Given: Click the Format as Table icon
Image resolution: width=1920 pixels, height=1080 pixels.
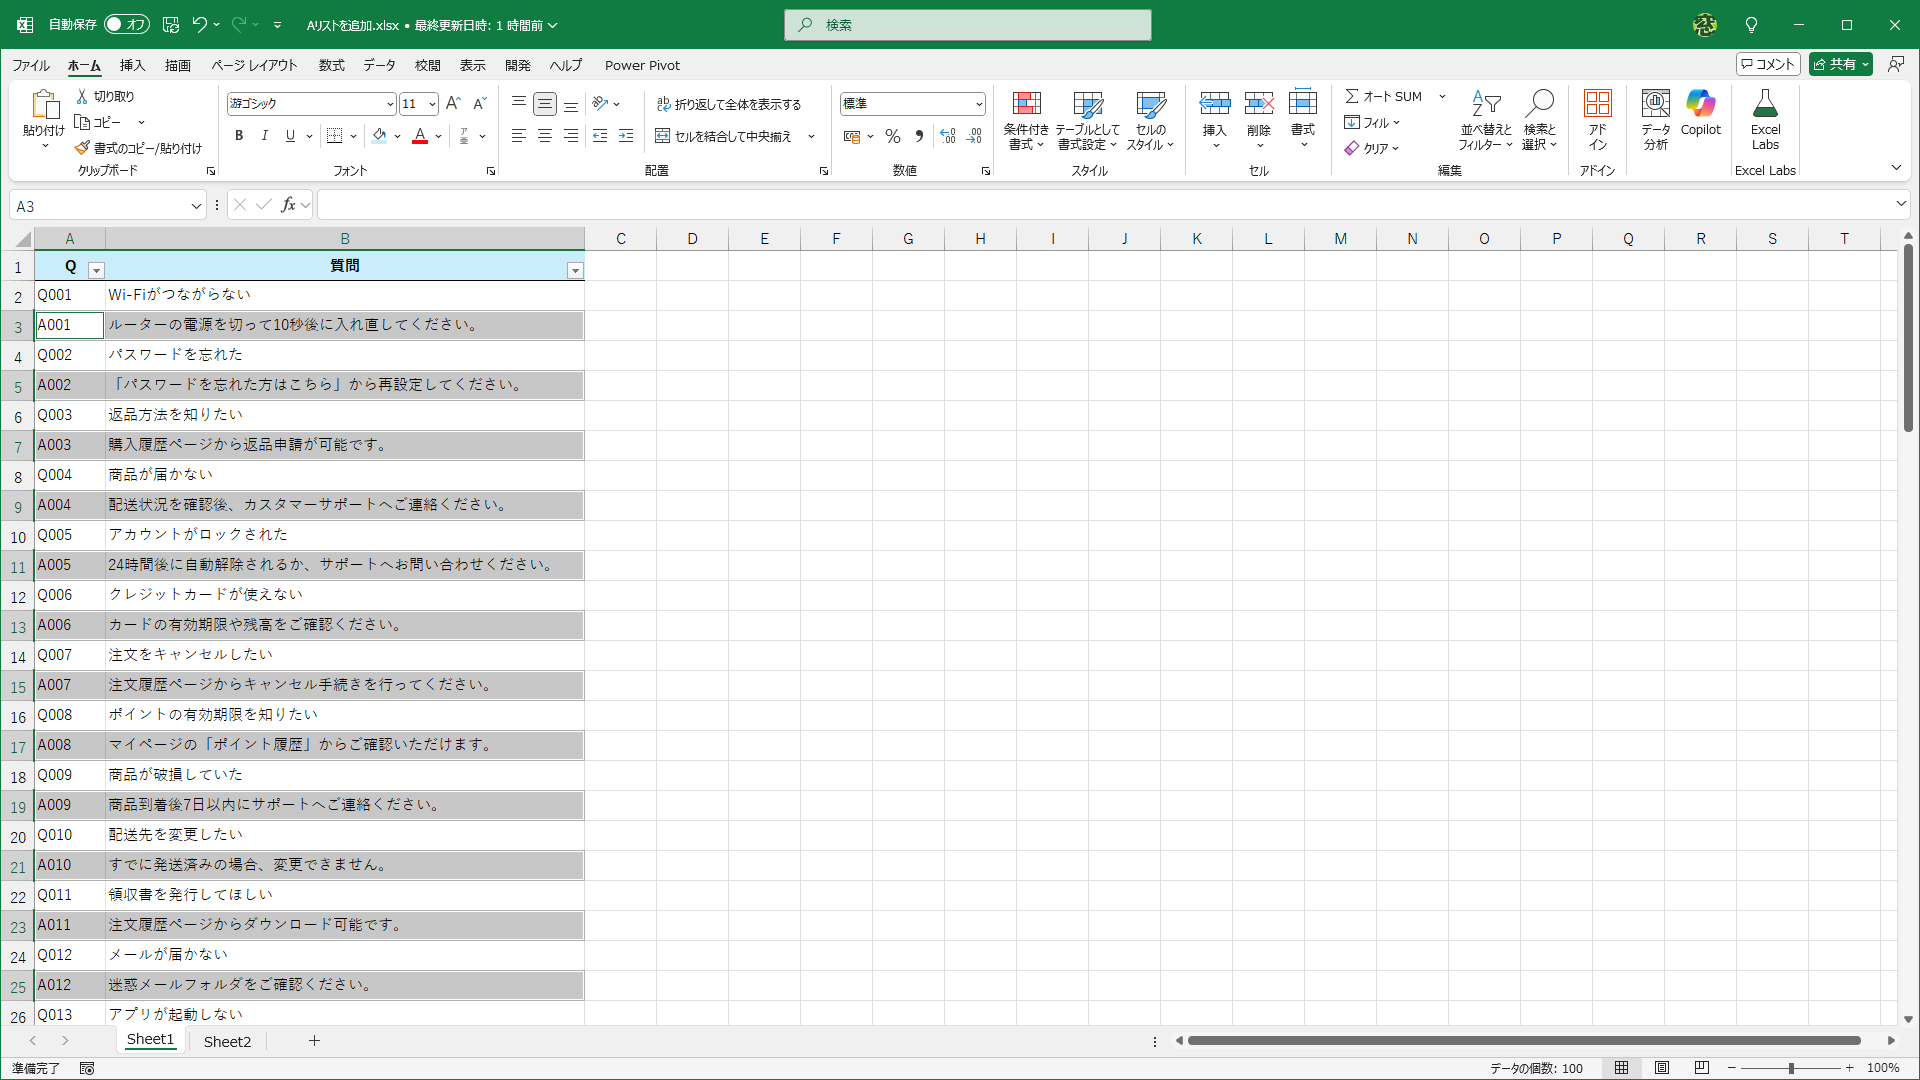Looking at the screenshot, I should (x=1087, y=105).
